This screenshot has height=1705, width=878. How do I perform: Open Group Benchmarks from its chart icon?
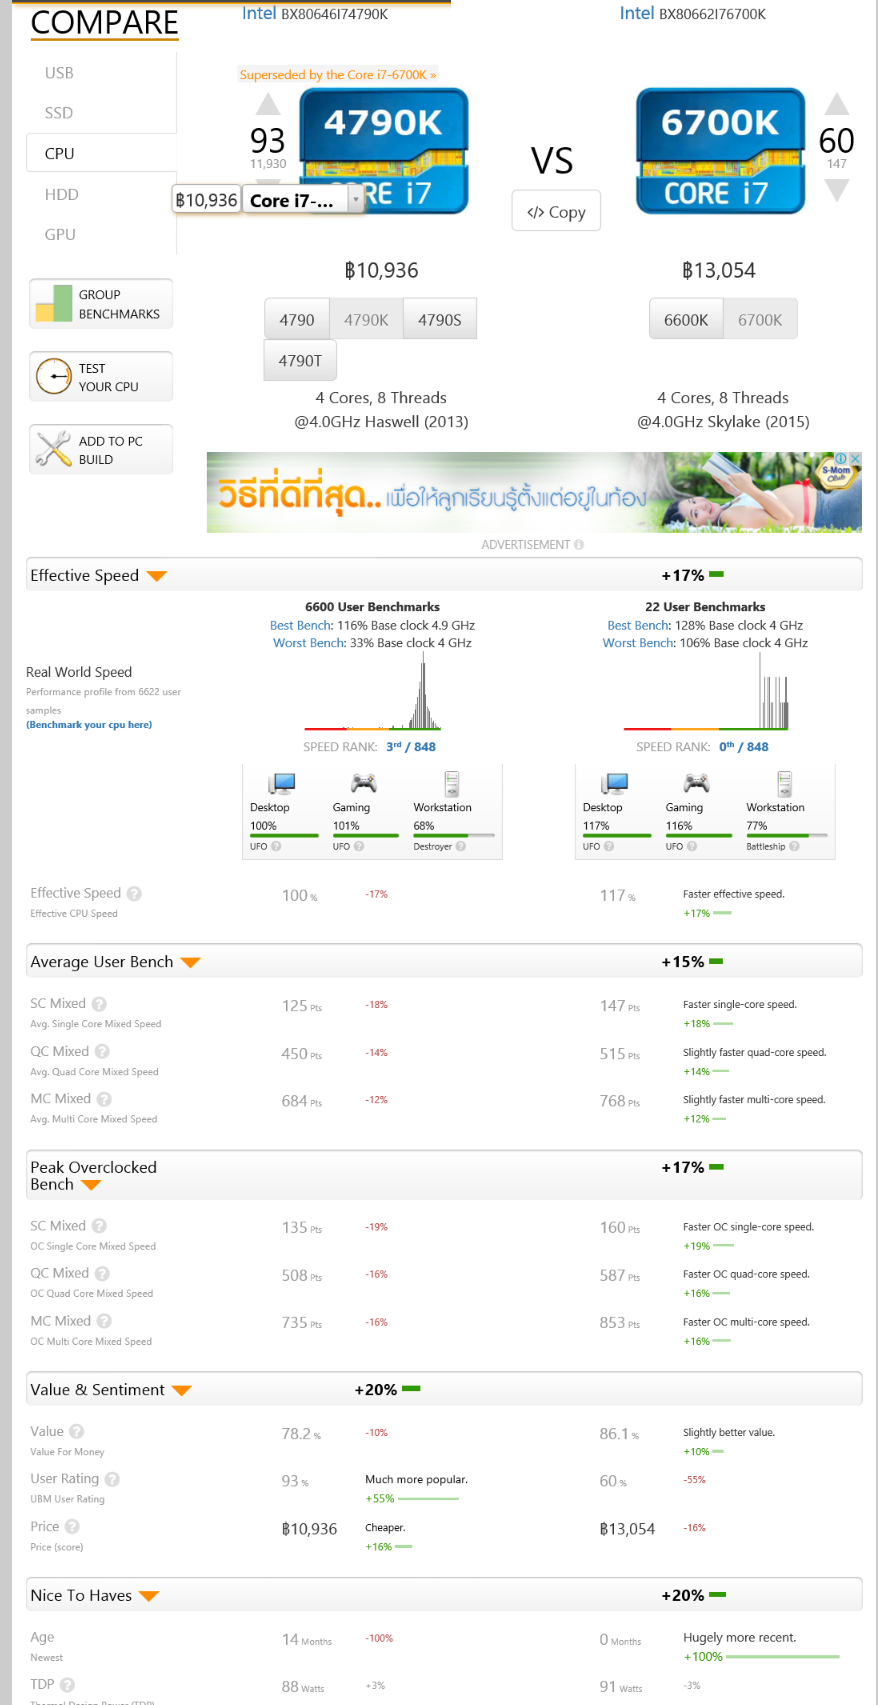coord(53,304)
